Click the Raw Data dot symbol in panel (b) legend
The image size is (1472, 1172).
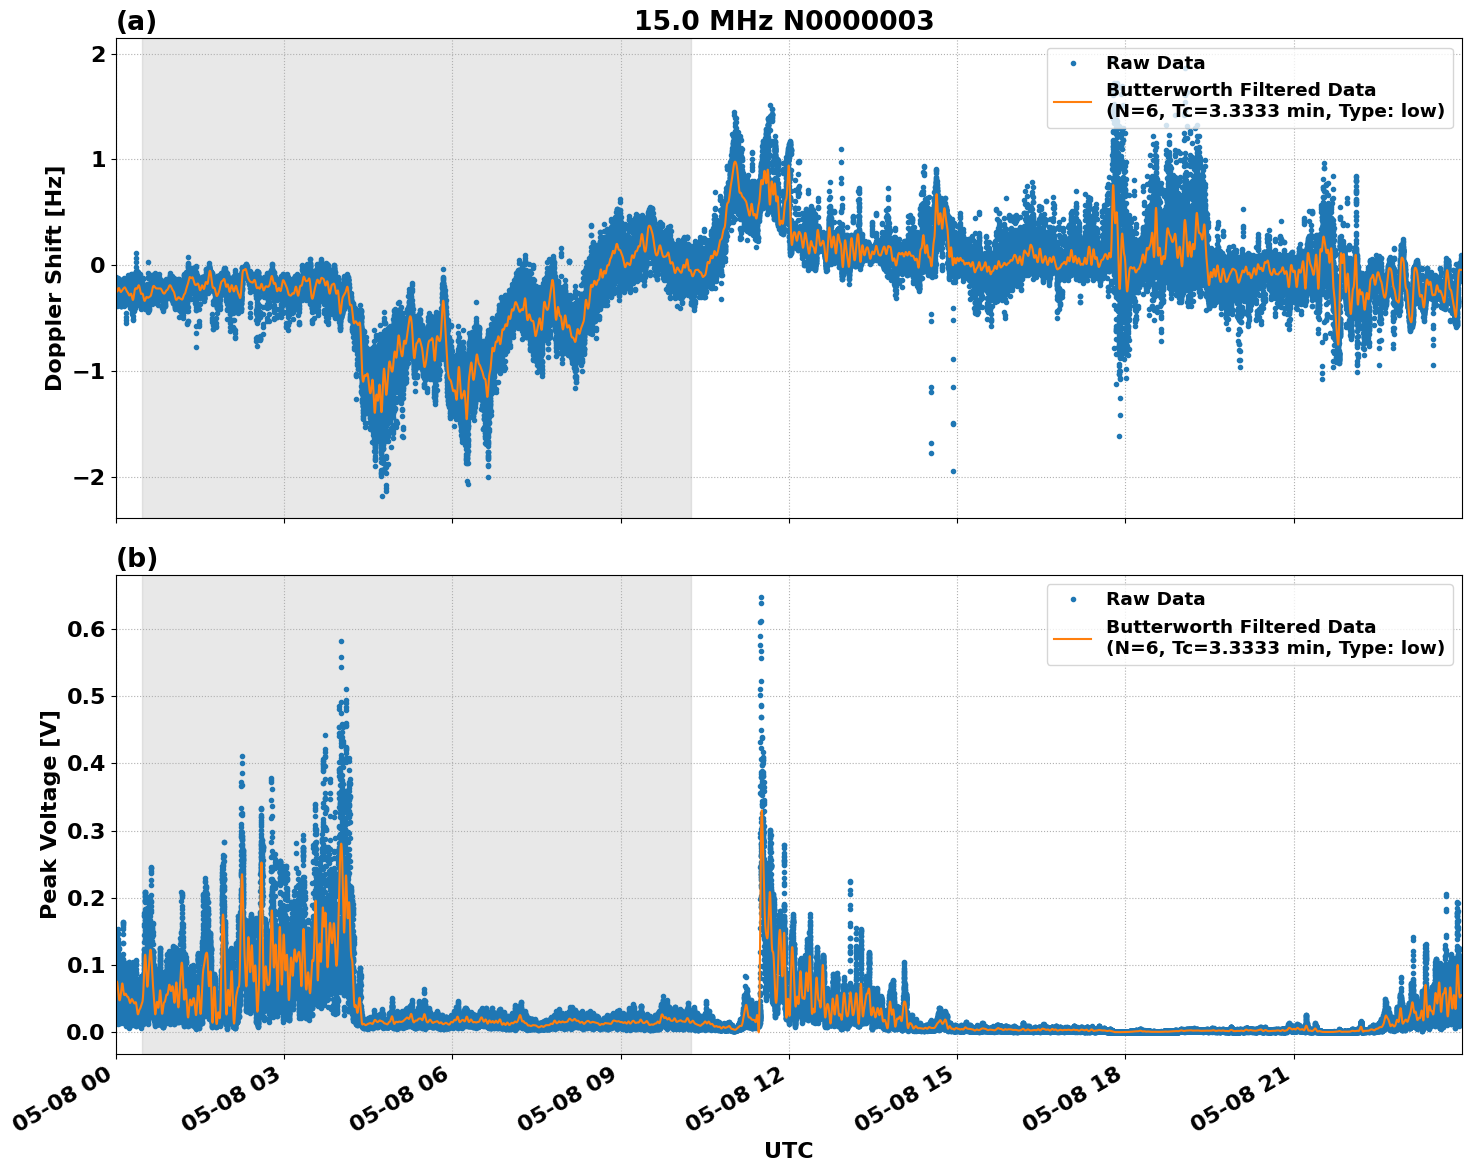pos(1074,600)
